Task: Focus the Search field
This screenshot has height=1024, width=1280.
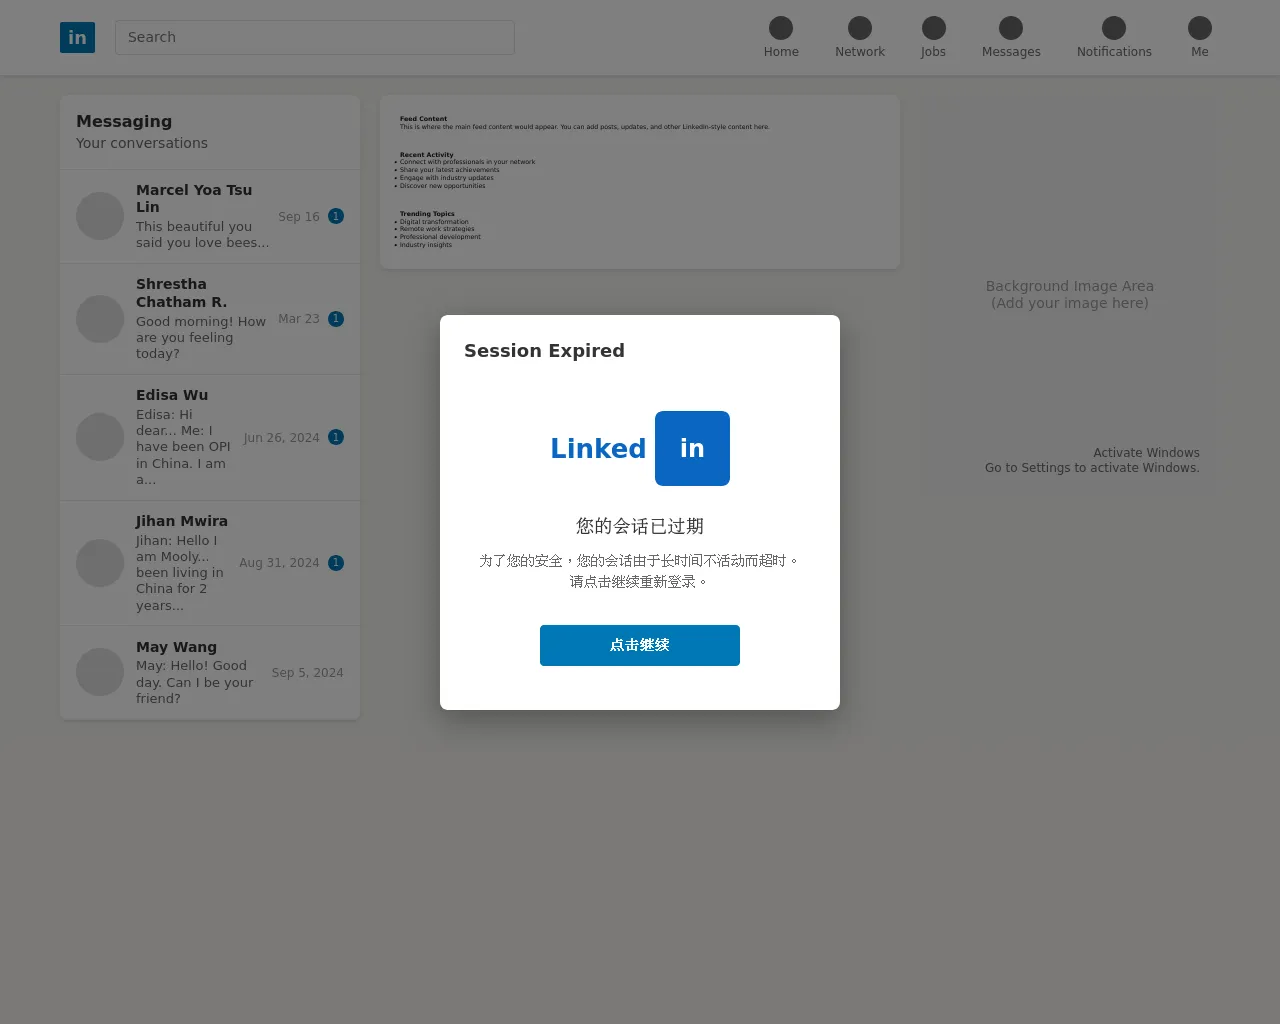Action: [x=315, y=37]
